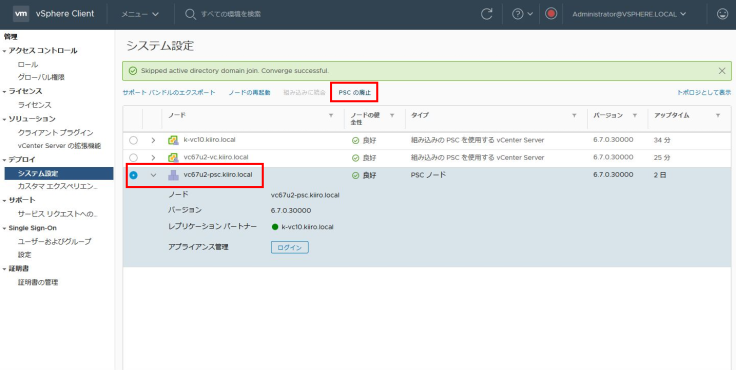Click the 34 分 uptime cell

point(662,140)
